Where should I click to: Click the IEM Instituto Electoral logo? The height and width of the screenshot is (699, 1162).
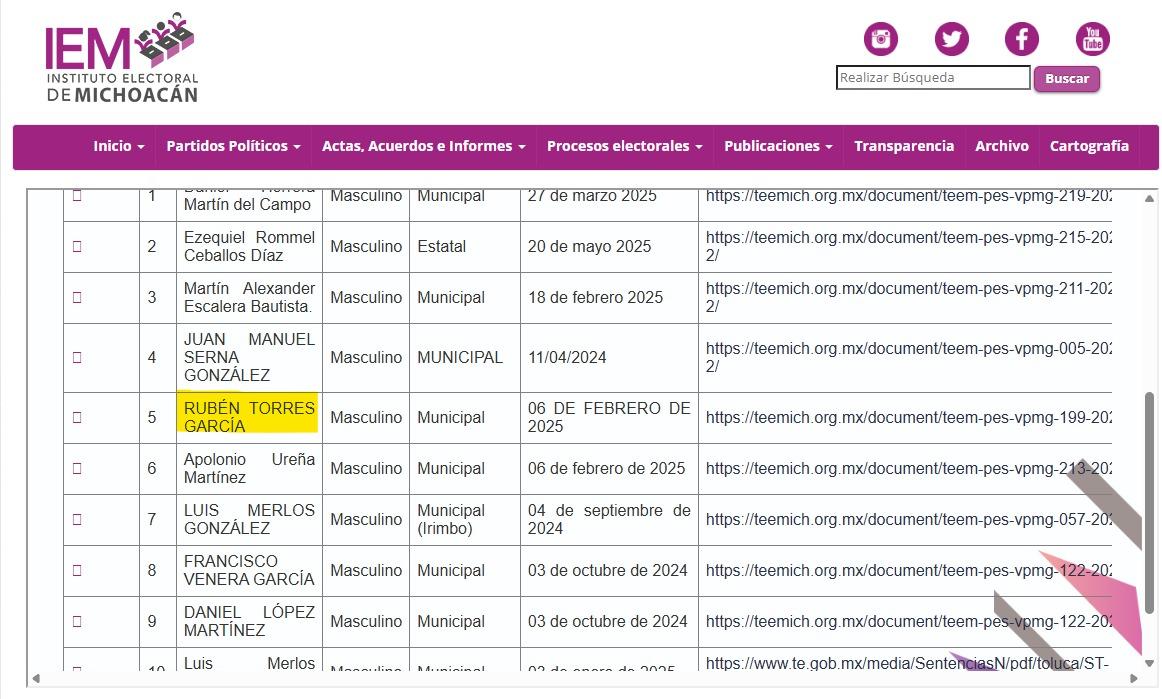coord(121,58)
